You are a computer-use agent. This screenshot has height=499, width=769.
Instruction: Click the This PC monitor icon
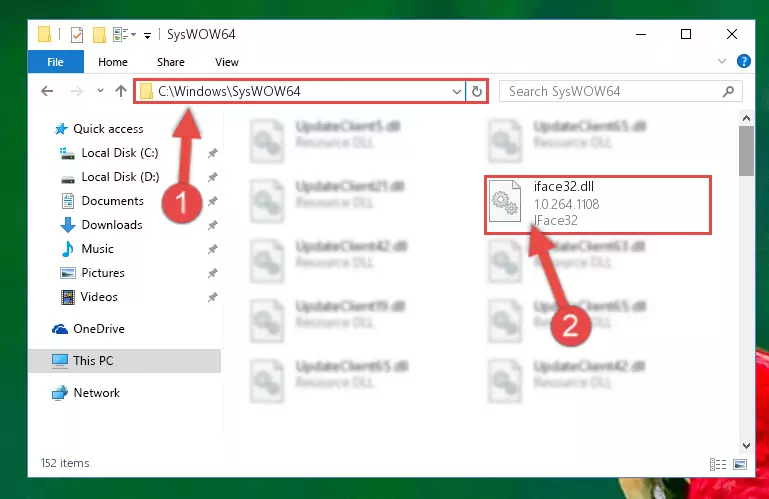tap(60, 361)
